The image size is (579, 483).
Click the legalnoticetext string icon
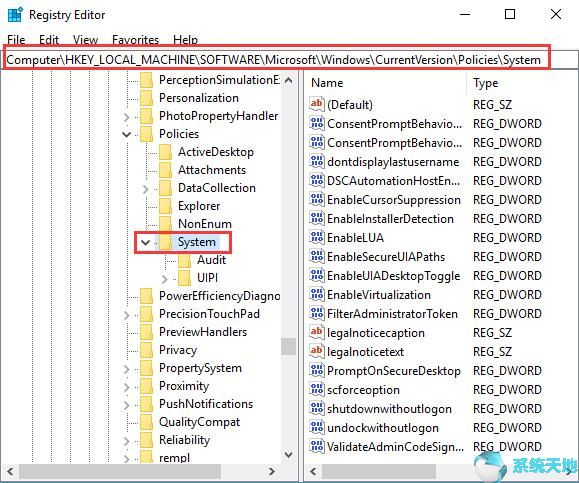coord(316,352)
